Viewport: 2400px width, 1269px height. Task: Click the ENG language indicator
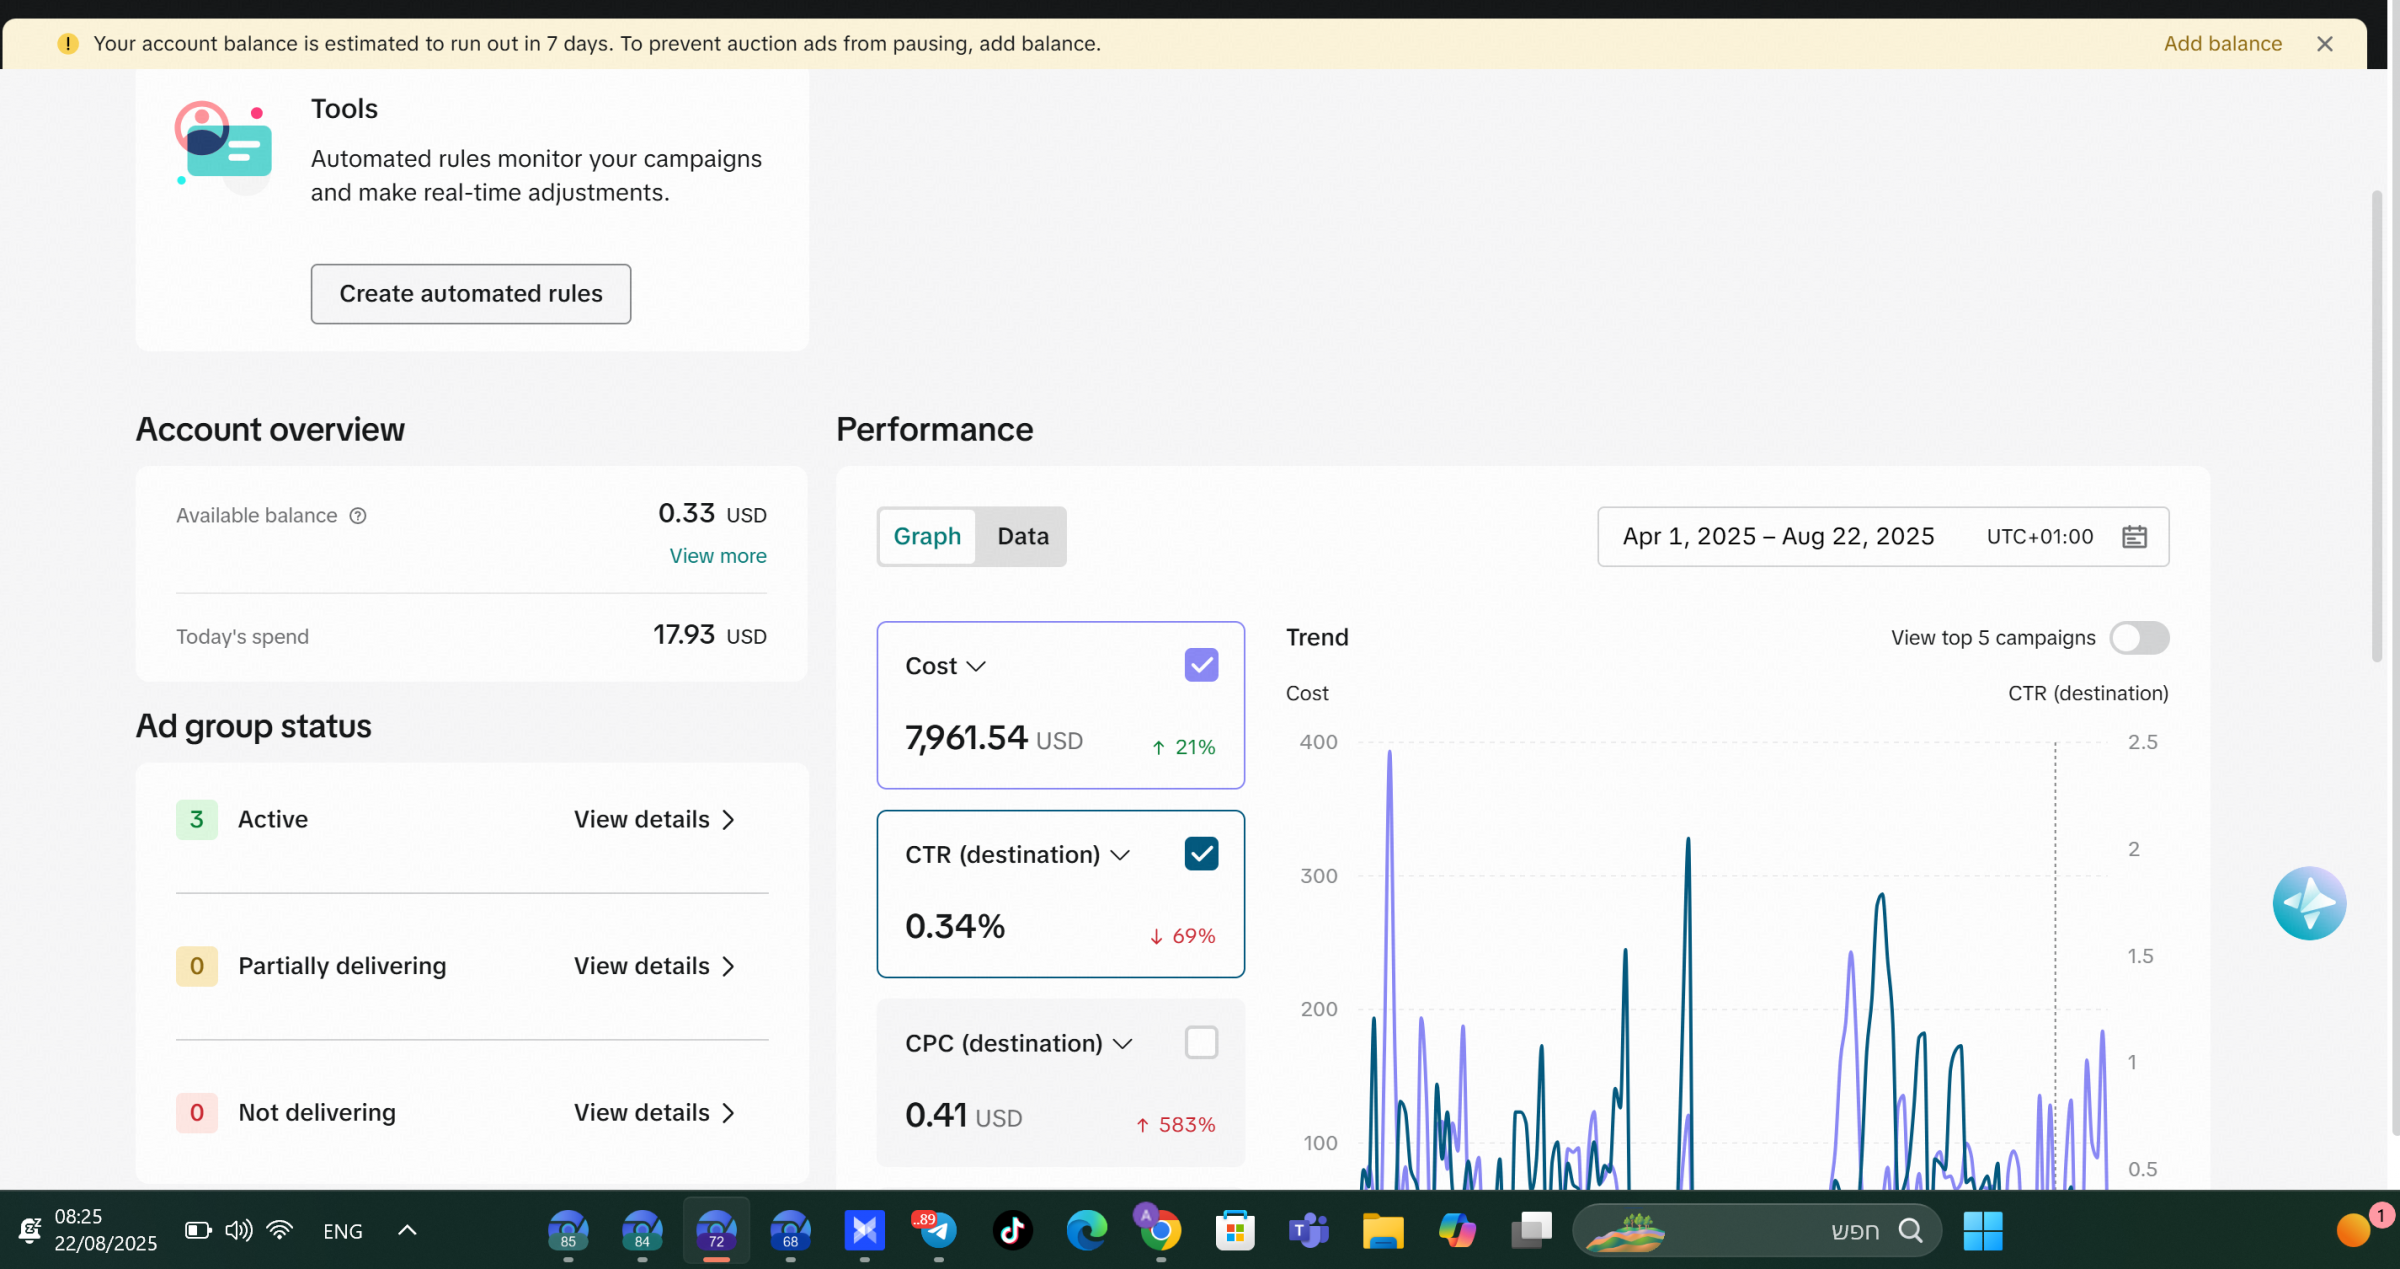[343, 1231]
